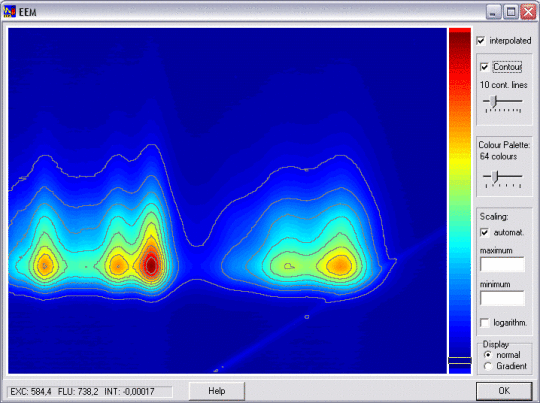Maximize the EEM window
The width and height of the screenshot is (540, 403).
point(511,12)
